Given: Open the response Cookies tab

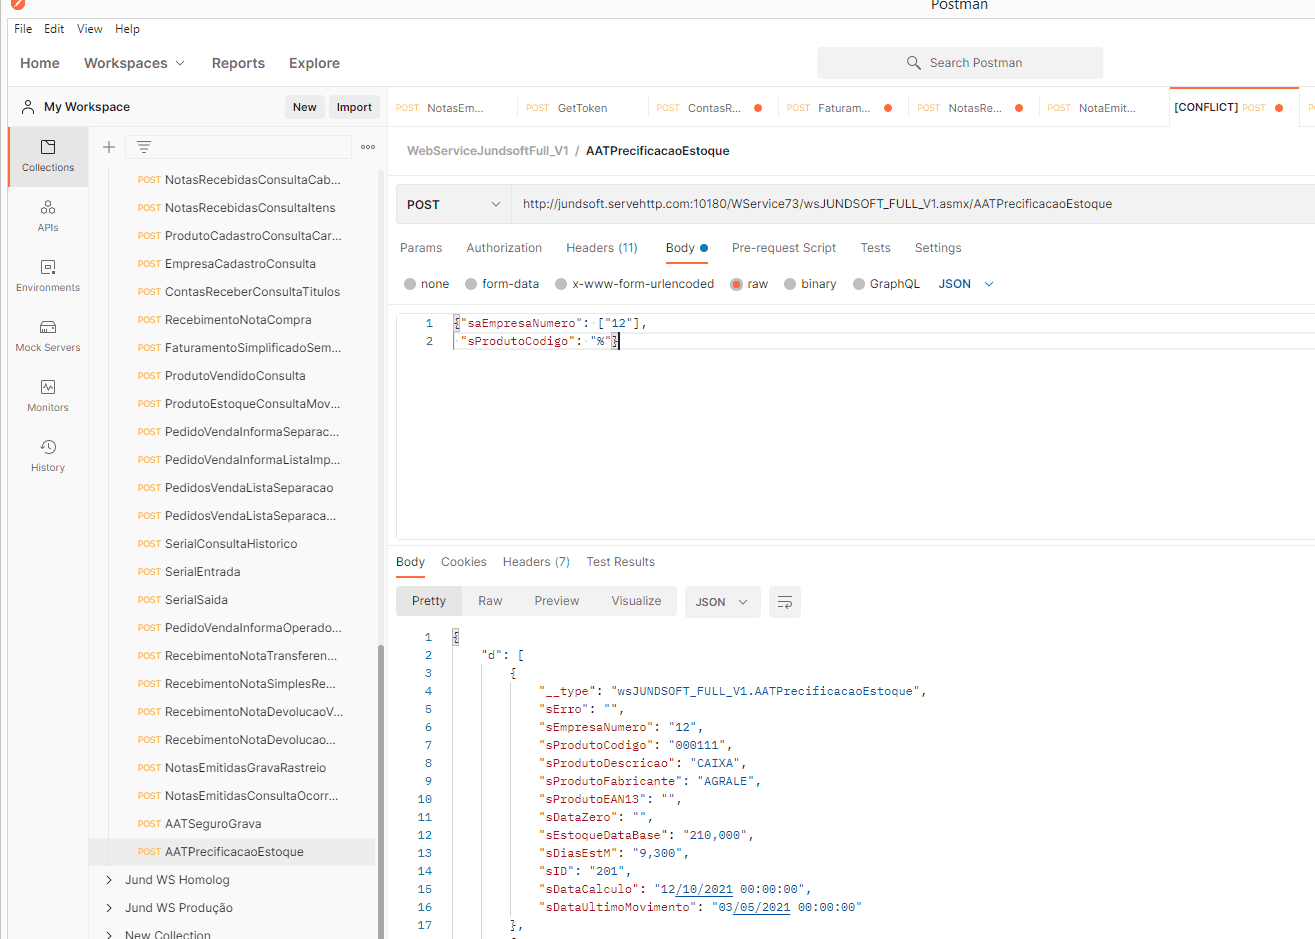Looking at the screenshot, I should [464, 562].
